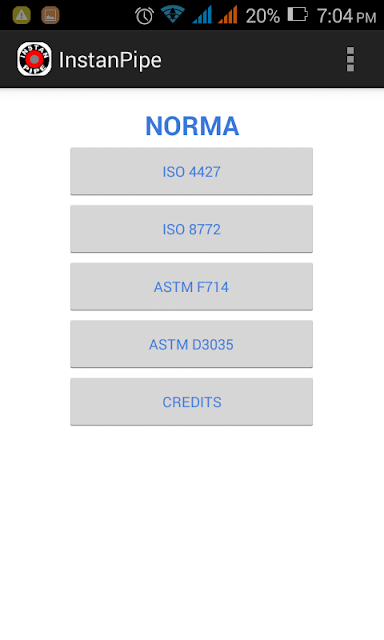Choose the ASTM D3035 norm

pyautogui.click(x=191, y=344)
